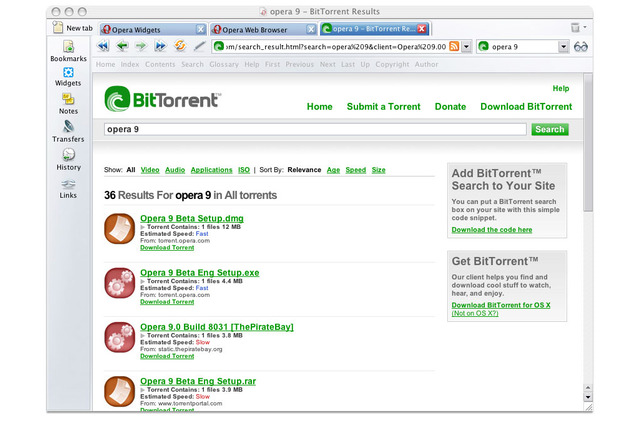Click the glasses icon beside search box
640x426 pixels.
pyautogui.click(x=580, y=47)
